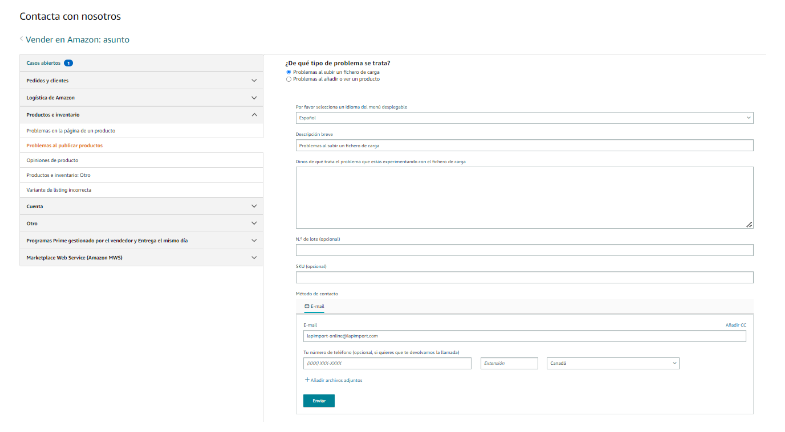Expand the 'Logística de Amazon' category
This screenshot has width=785, height=432.
141,98
